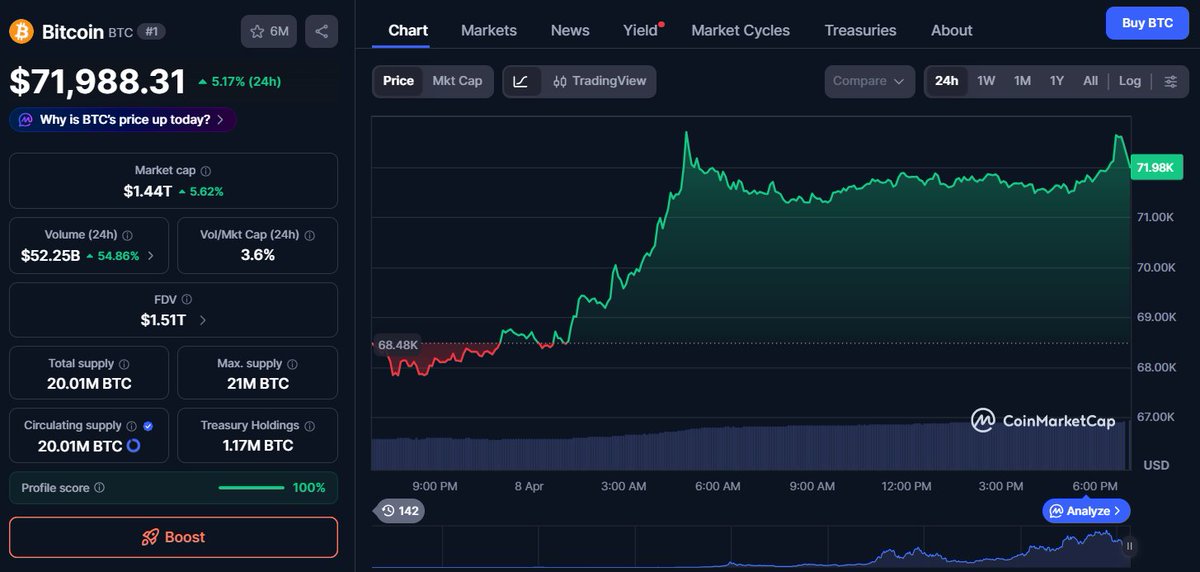Click the 21M BTC max supply value

(257, 384)
